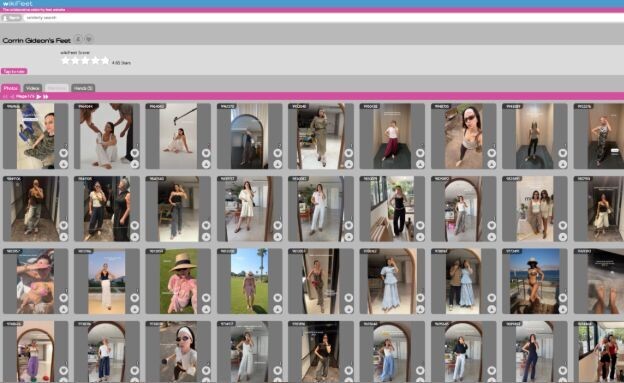Focus the celebrity search field
This screenshot has width=624, height=383.
coord(322,18)
